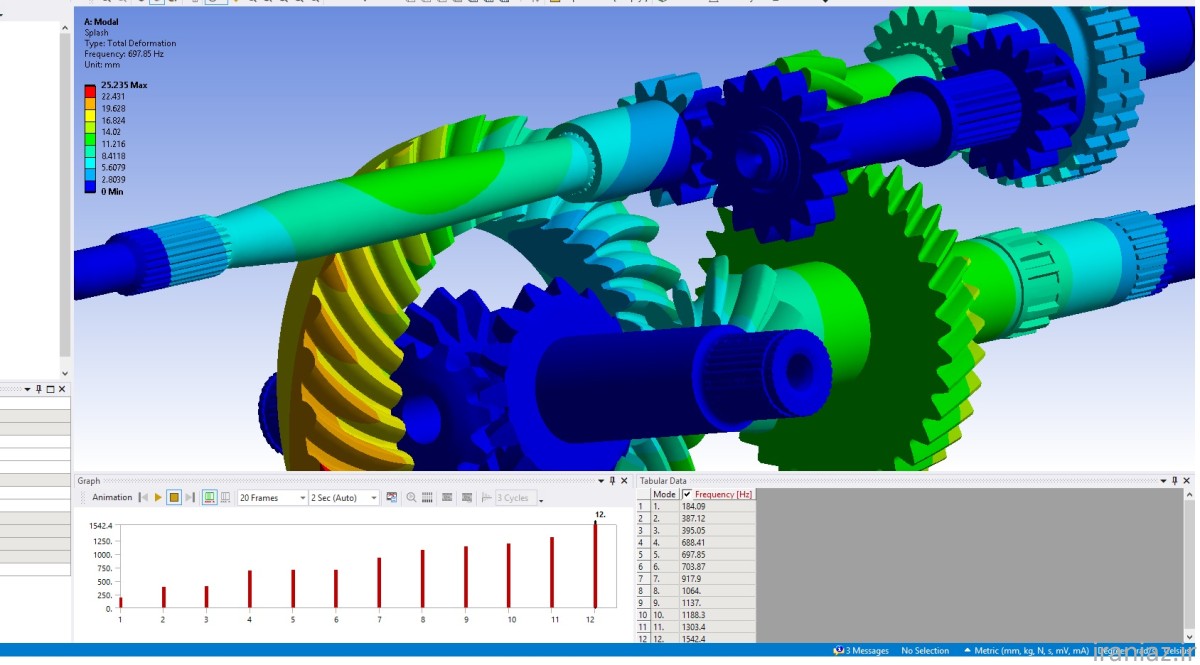The image size is (1200, 665).
Task: Click the zoom icon in Graph toolbar
Action: point(411,498)
